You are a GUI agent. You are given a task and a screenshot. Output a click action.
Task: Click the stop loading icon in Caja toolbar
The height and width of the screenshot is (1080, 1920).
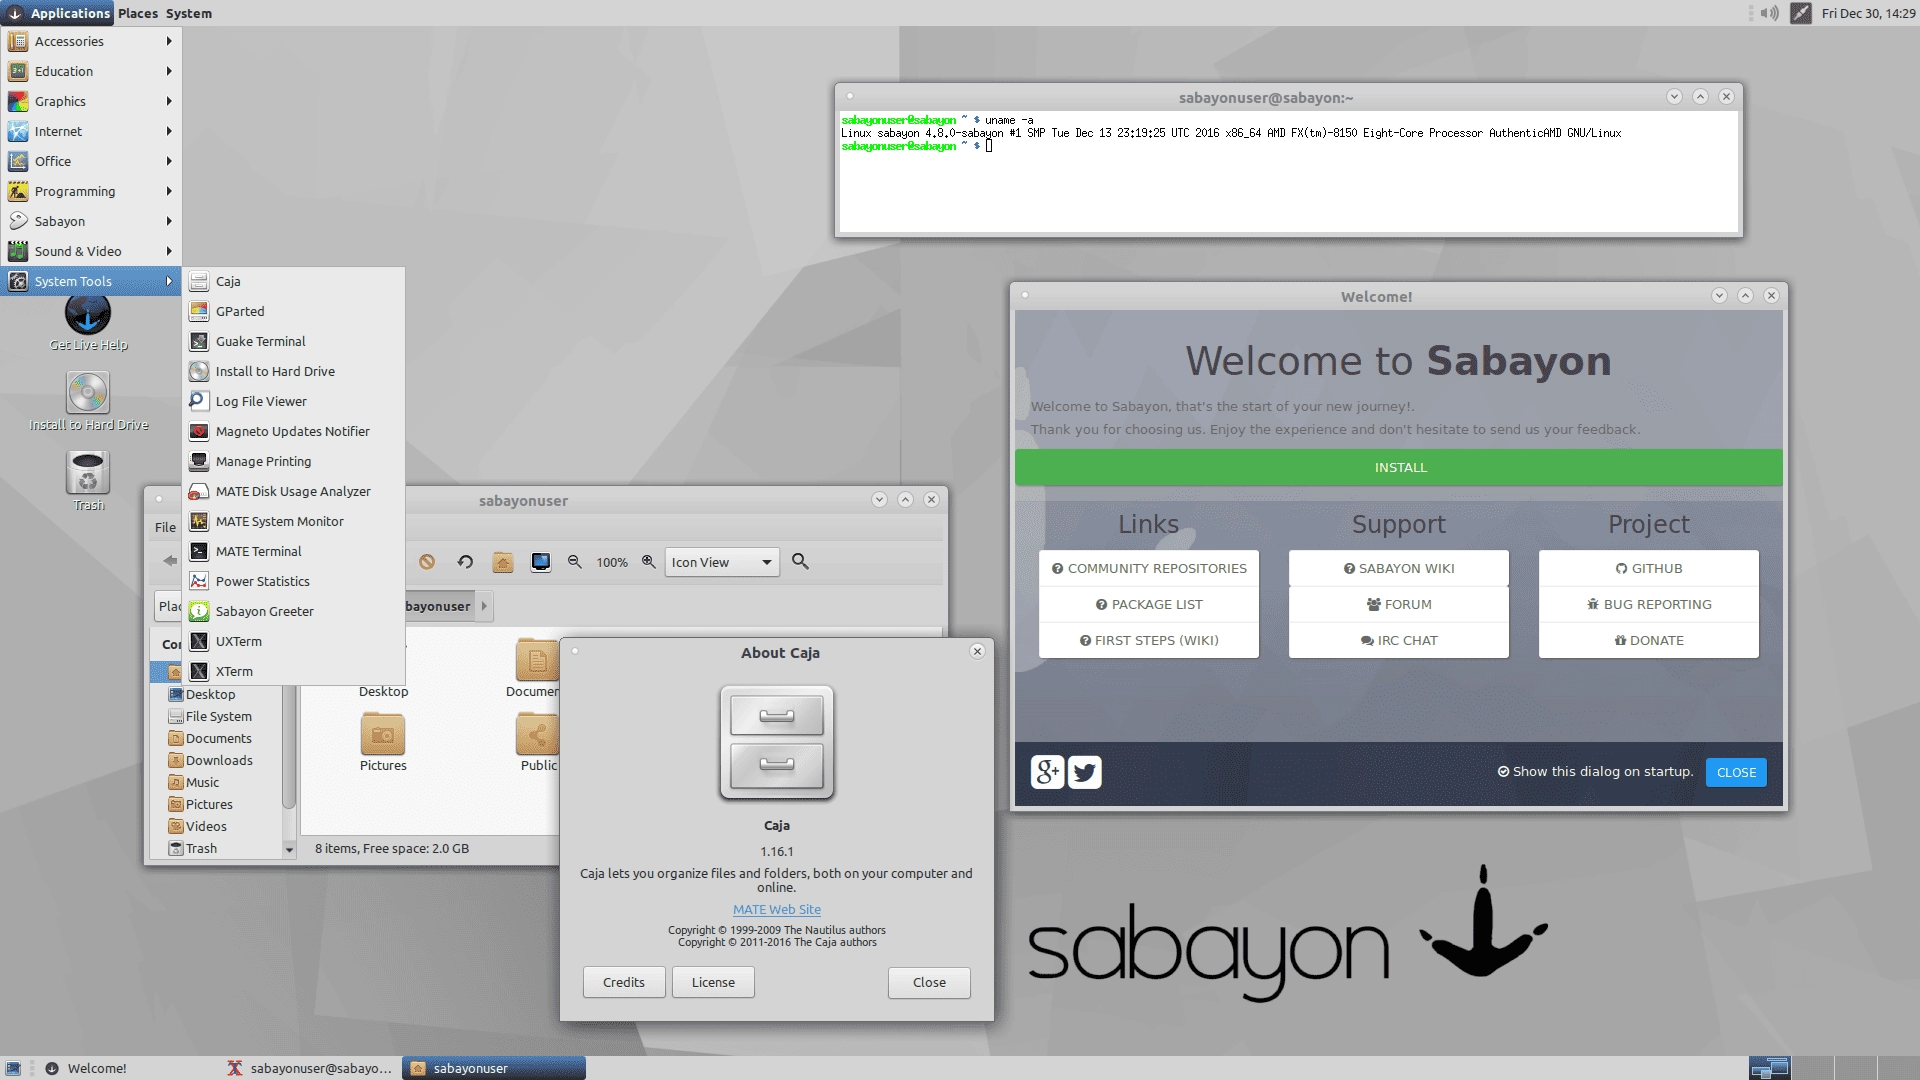[x=427, y=562]
